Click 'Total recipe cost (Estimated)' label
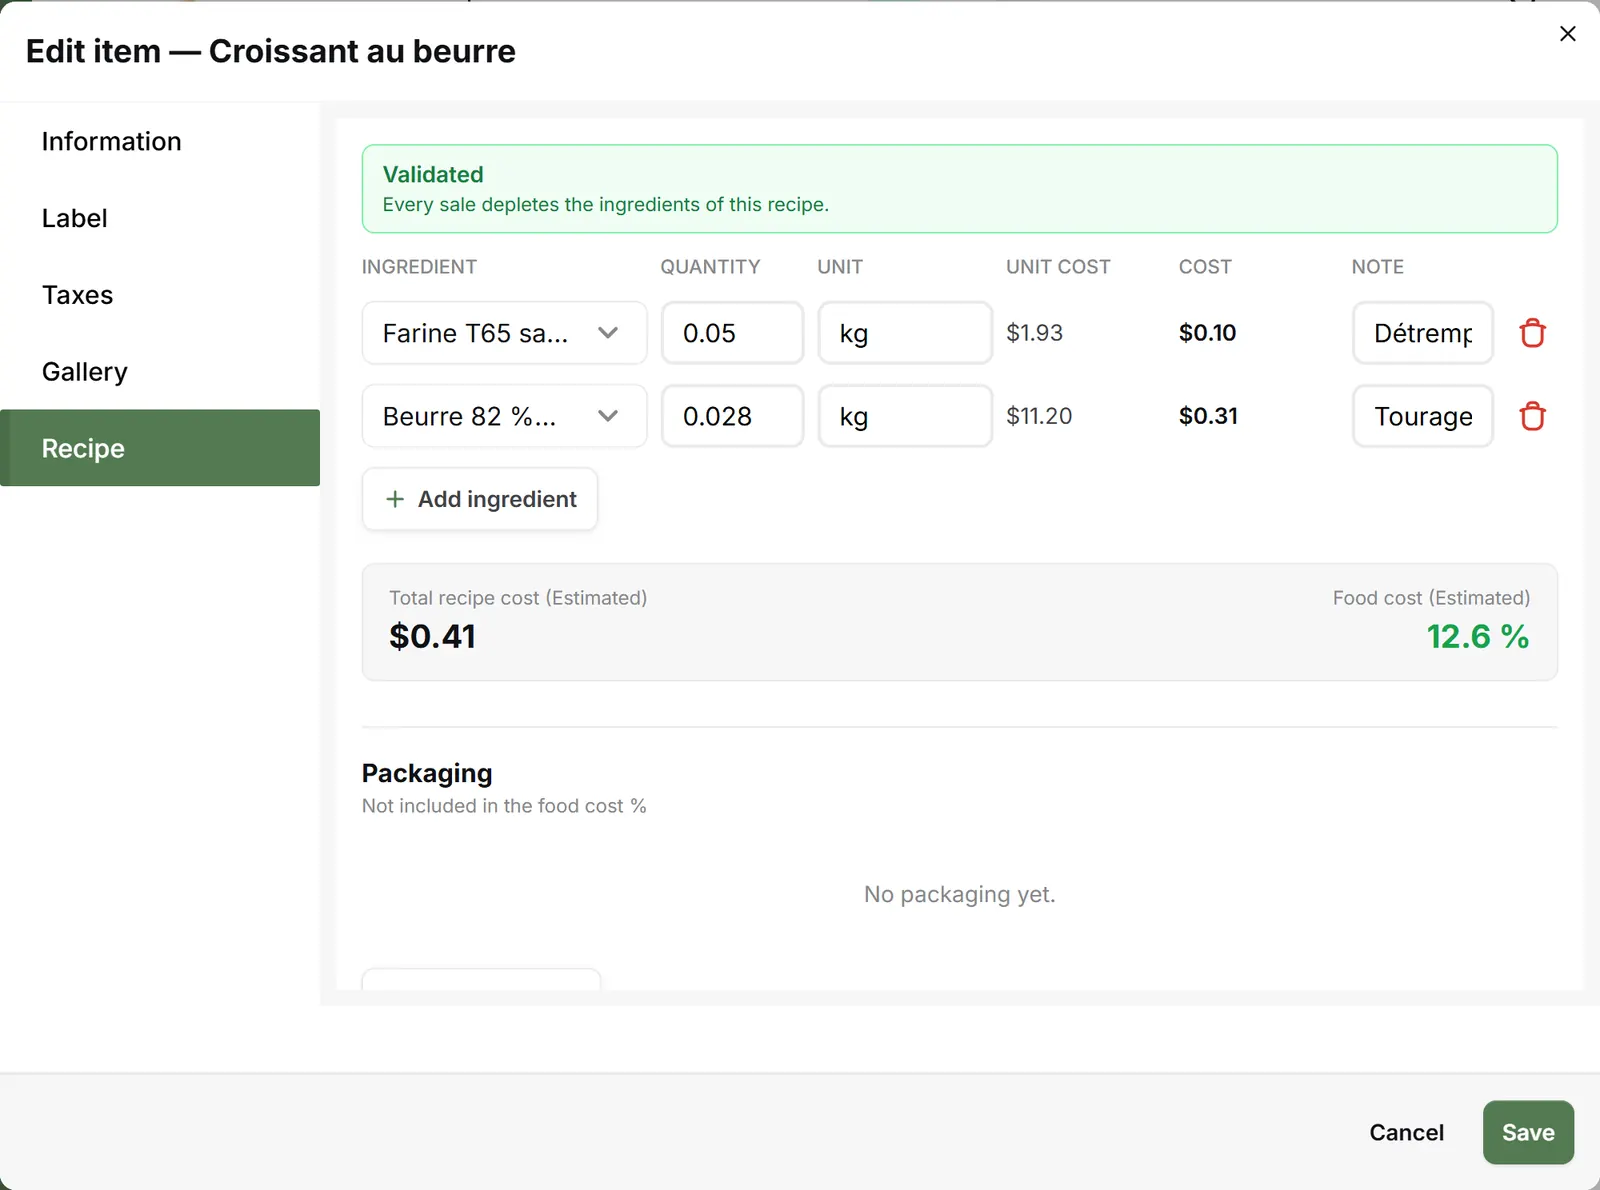The image size is (1600, 1190). 518,598
